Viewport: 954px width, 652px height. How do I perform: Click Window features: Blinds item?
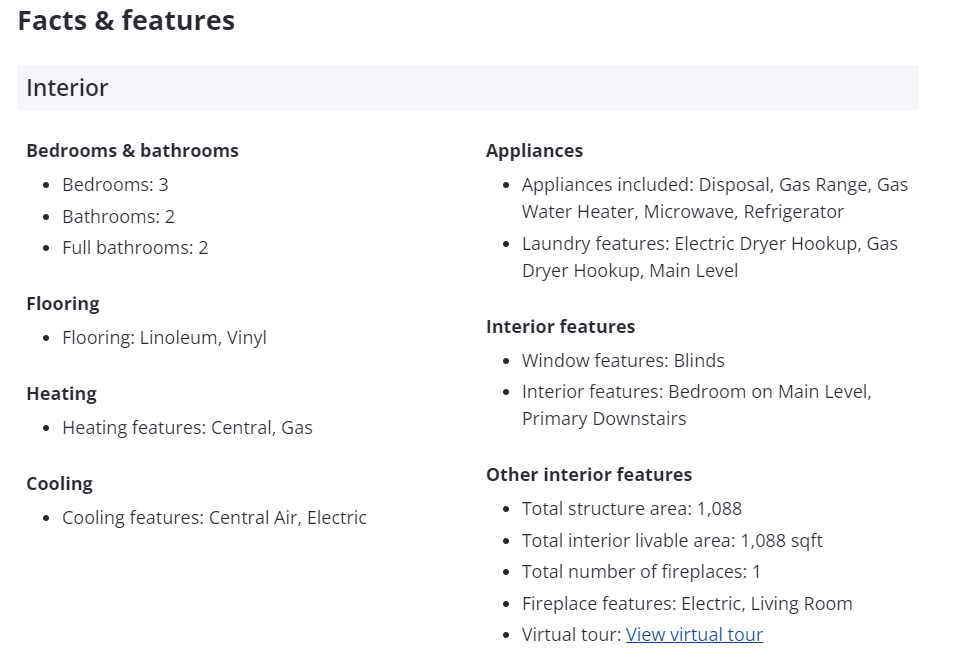623,361
